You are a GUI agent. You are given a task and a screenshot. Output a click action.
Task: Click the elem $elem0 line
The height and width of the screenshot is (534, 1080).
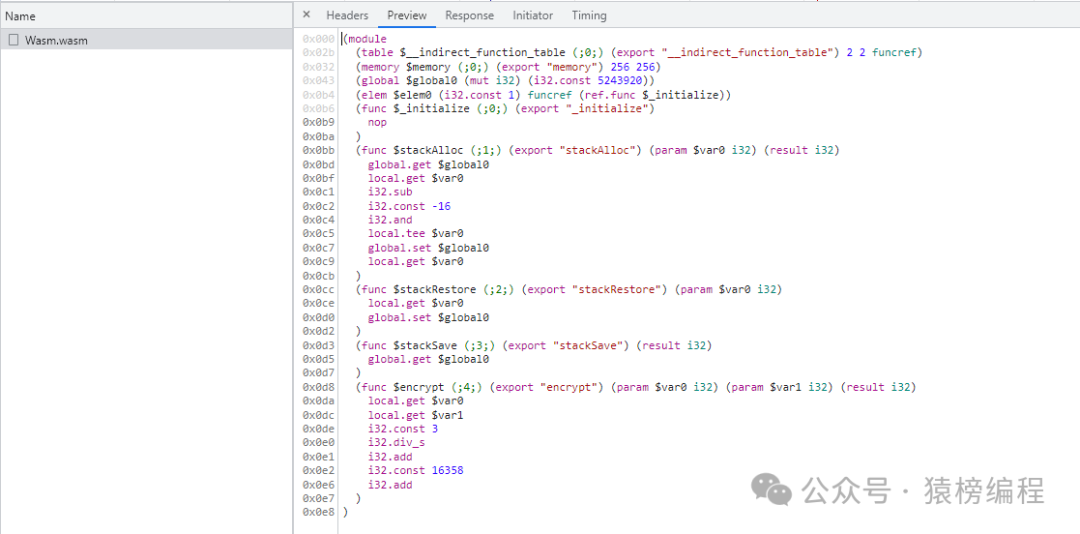[x=543, y=94]
